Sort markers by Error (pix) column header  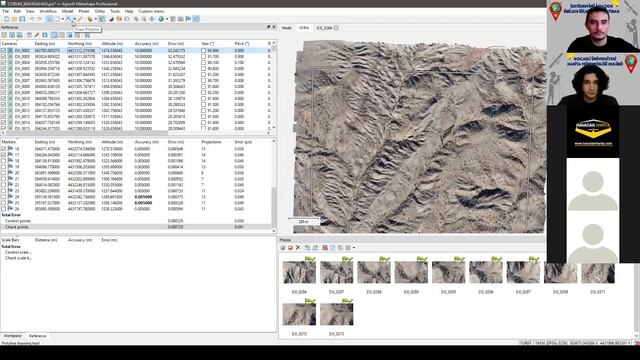(243, 142)
